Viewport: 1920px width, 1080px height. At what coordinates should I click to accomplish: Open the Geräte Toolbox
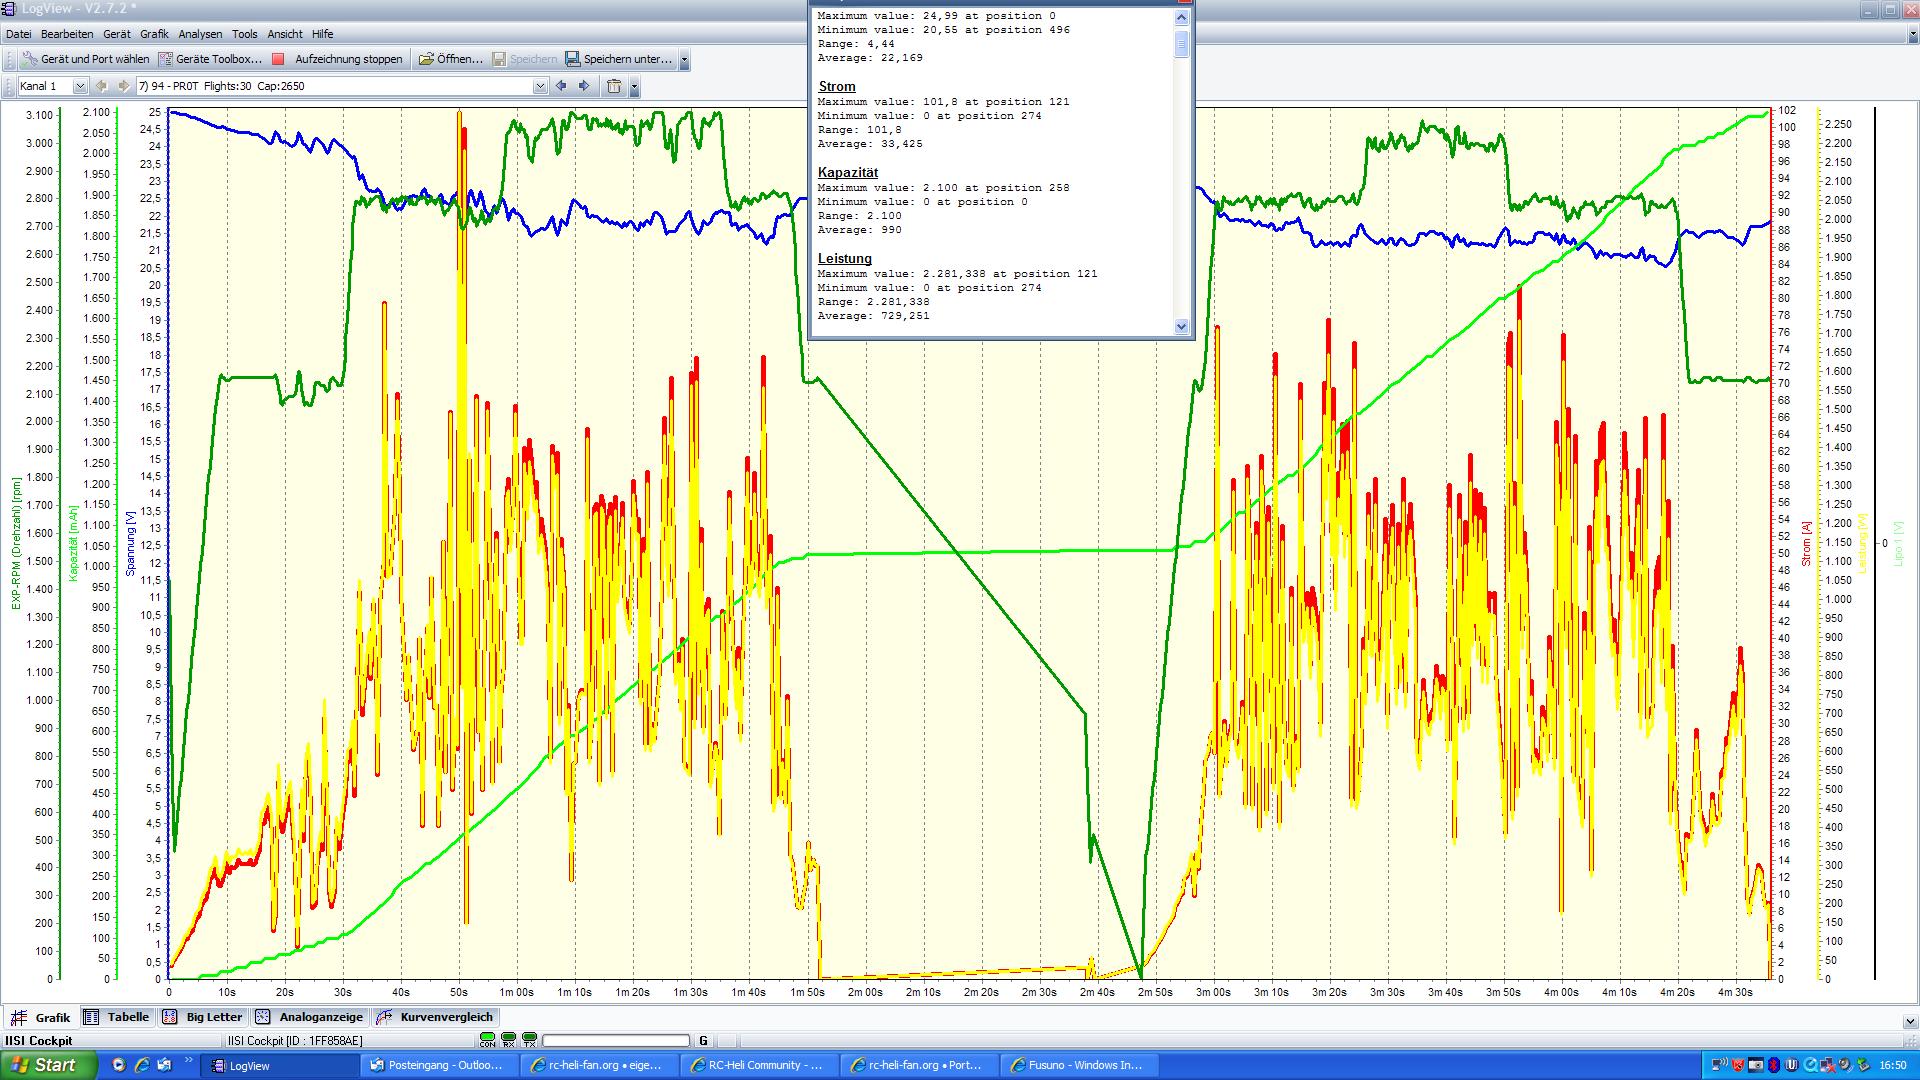211,59
